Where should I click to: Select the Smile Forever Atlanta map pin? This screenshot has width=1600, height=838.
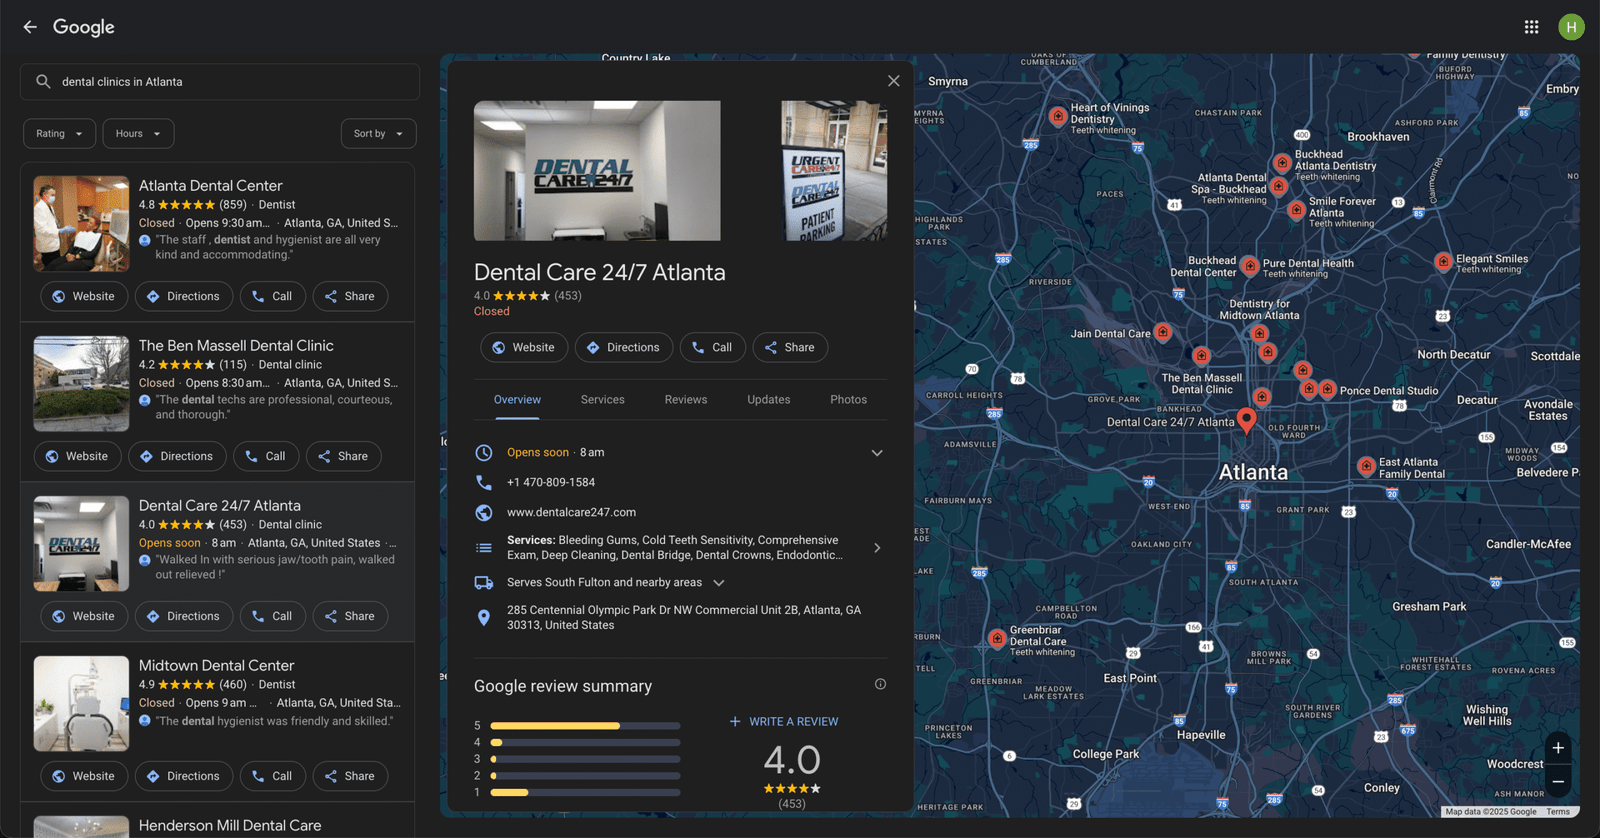pyautogui.click(x=1296, y=210)
